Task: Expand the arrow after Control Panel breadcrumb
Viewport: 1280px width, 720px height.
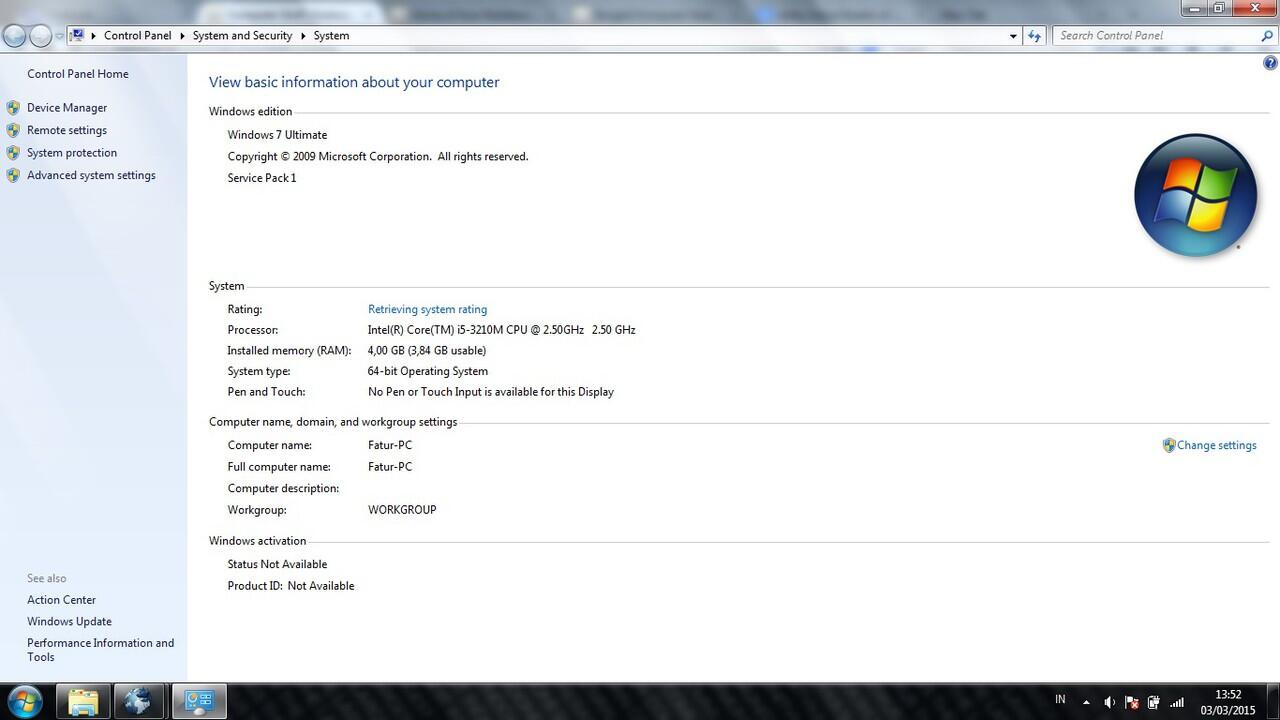Action: click(182, 36)
